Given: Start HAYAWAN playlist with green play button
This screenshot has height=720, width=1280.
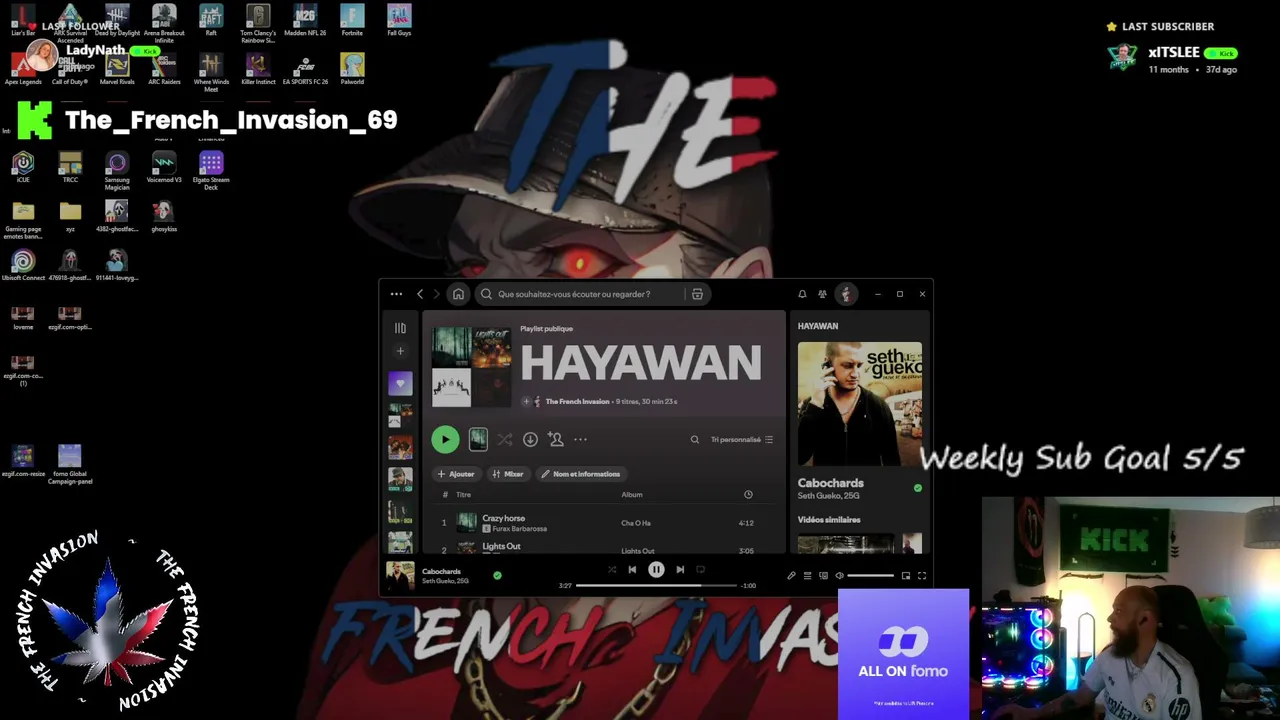Looking at the screenshot, I should pyautogui.click(x=445, y=439).
